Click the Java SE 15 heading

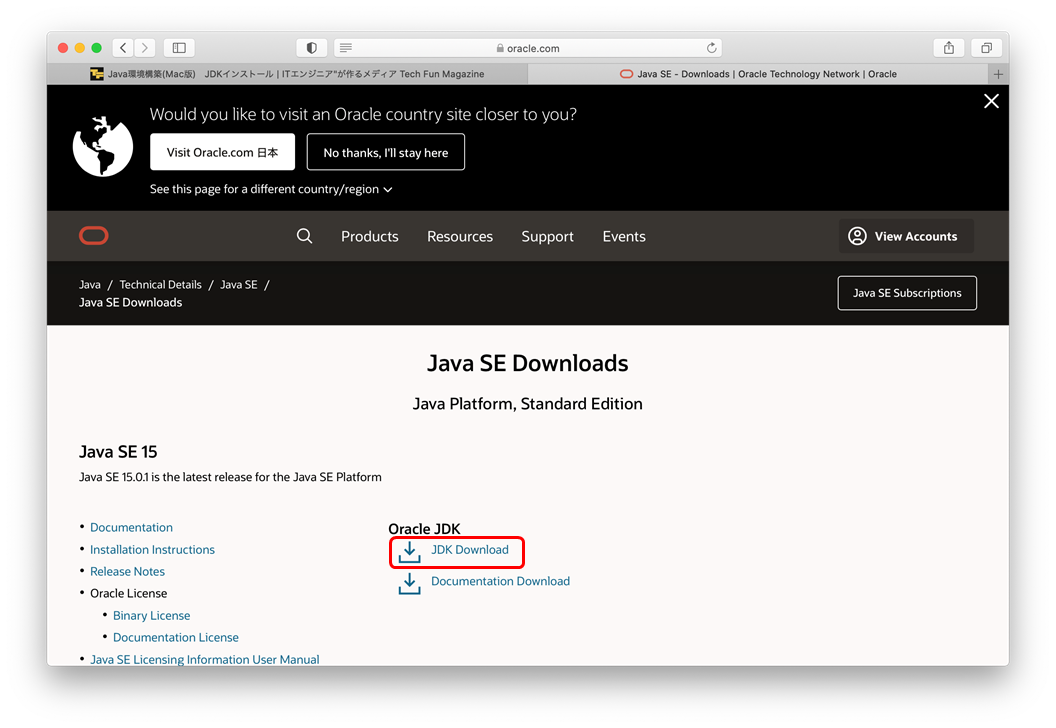(x=118, y=451)
